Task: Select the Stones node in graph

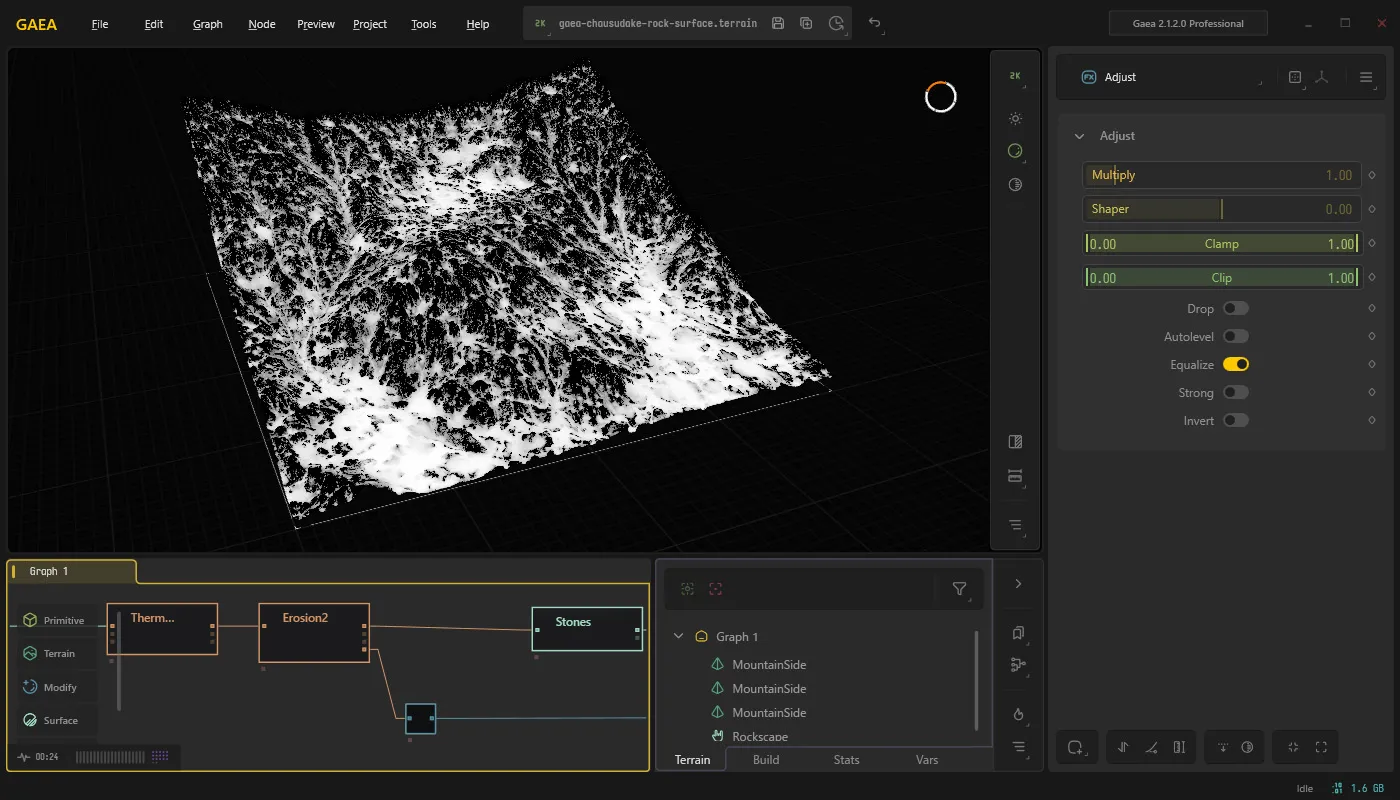Action: coord(587,628)
